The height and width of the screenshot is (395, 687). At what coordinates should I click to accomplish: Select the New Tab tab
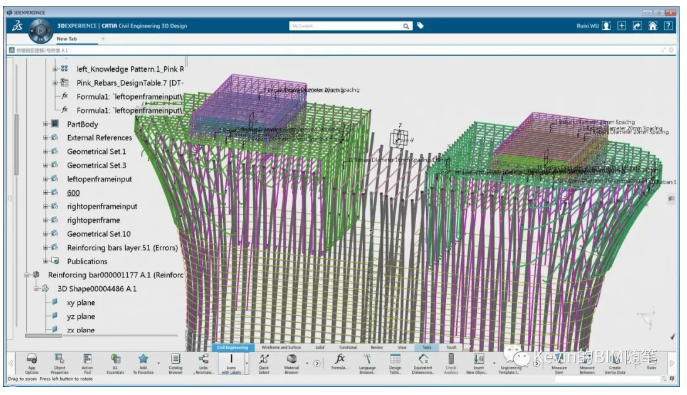(x=67, y=39)
